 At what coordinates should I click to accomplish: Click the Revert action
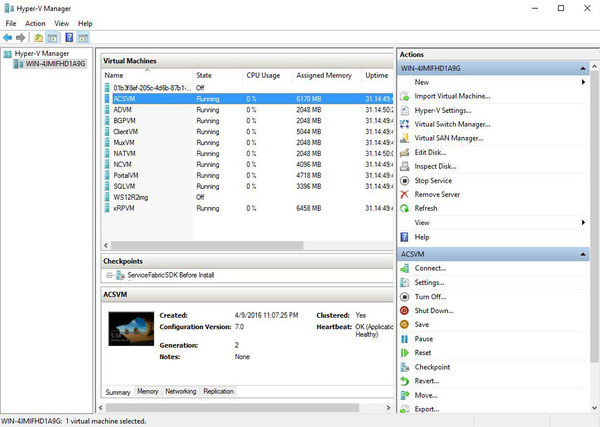pyautogui.click(x=427, y=381)
